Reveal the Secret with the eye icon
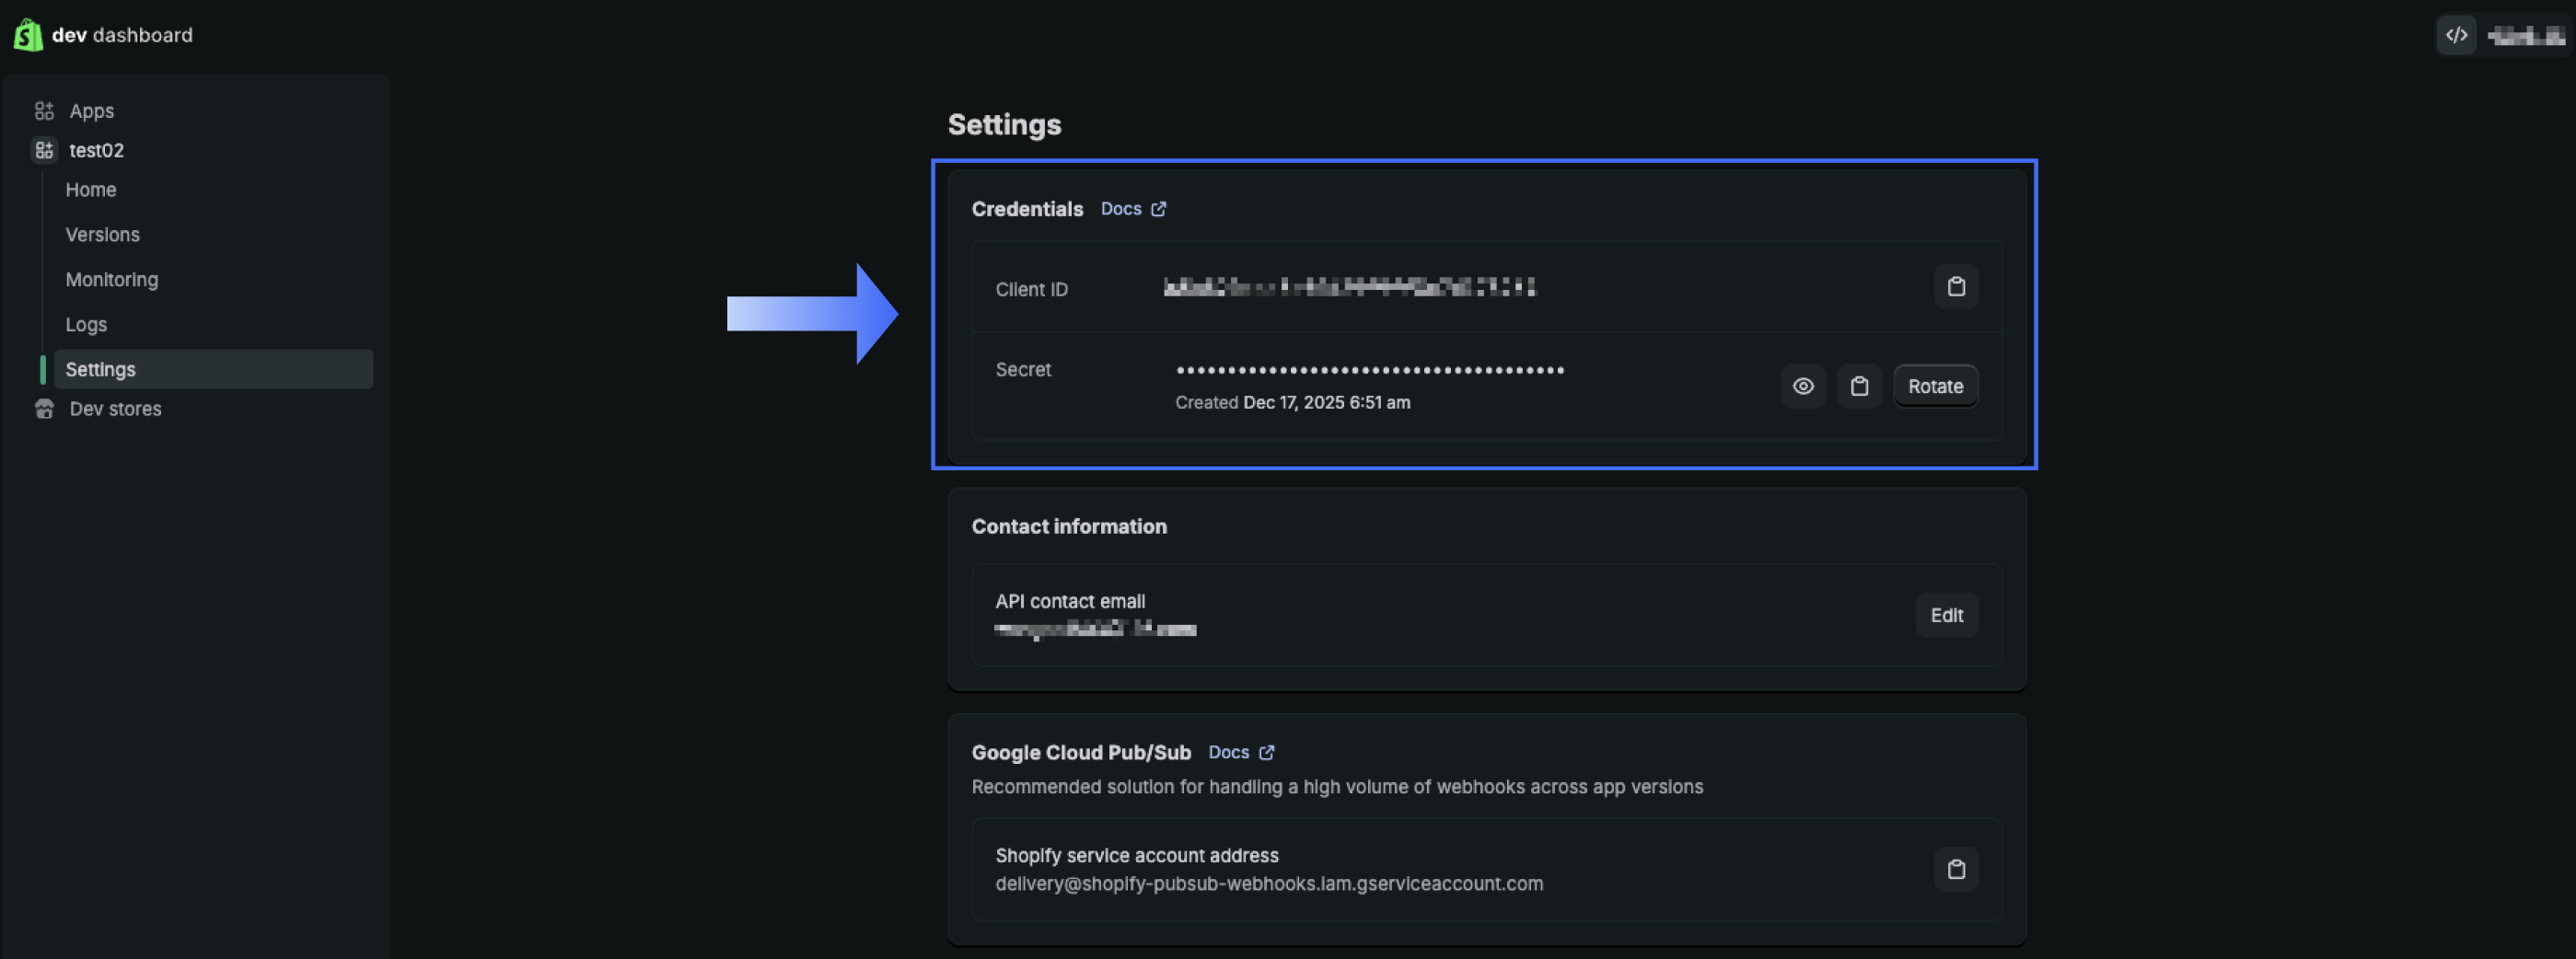This screenshot has width=2576, height=959. 1802,386
